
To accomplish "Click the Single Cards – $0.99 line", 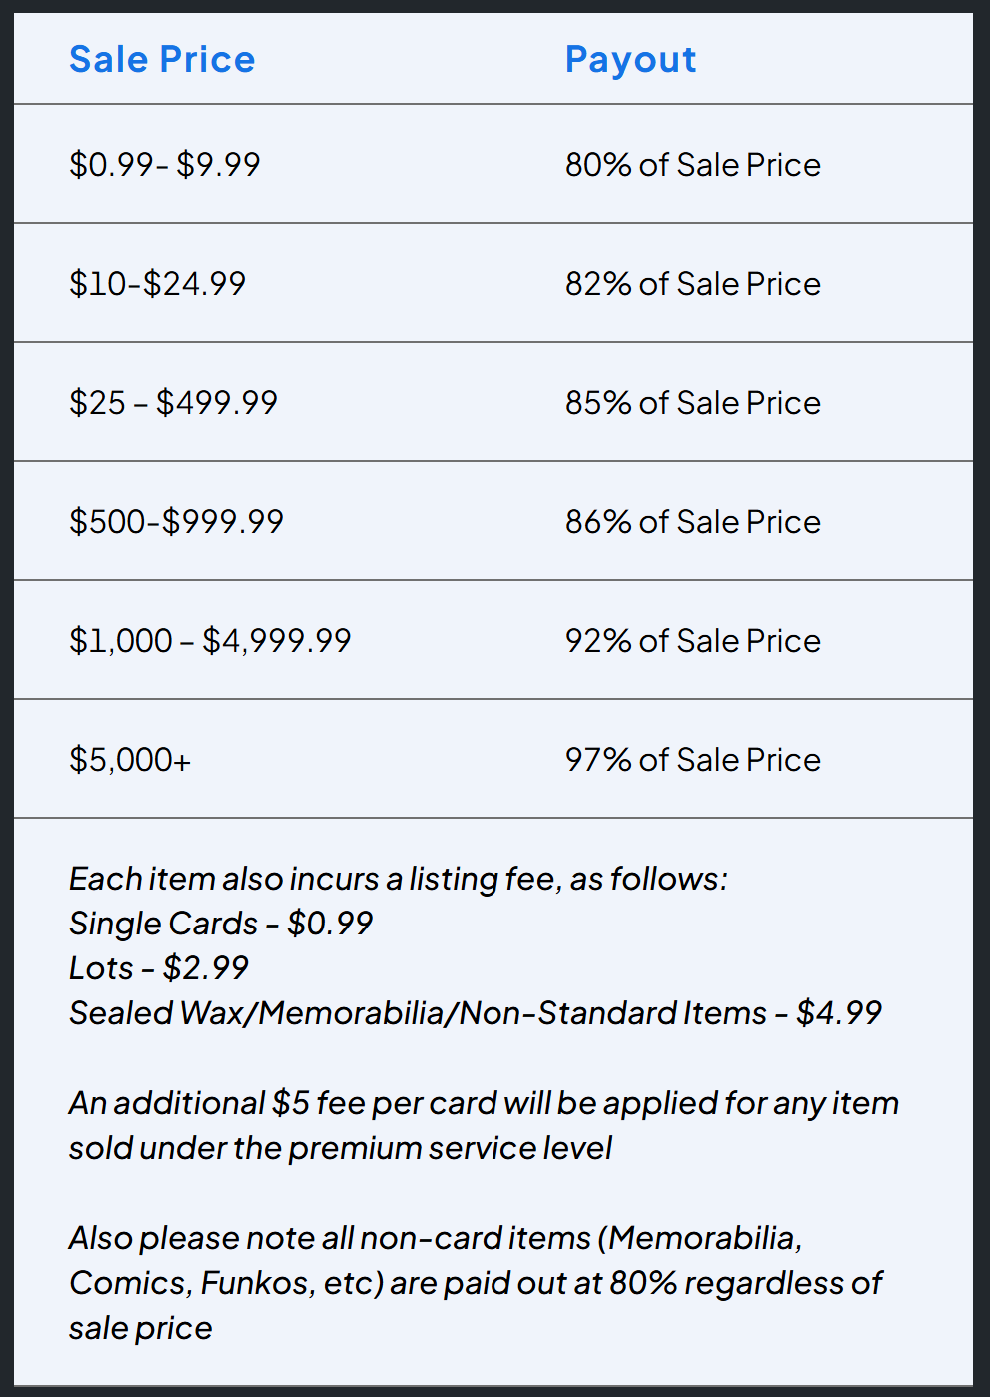I will tap(221, 923).
